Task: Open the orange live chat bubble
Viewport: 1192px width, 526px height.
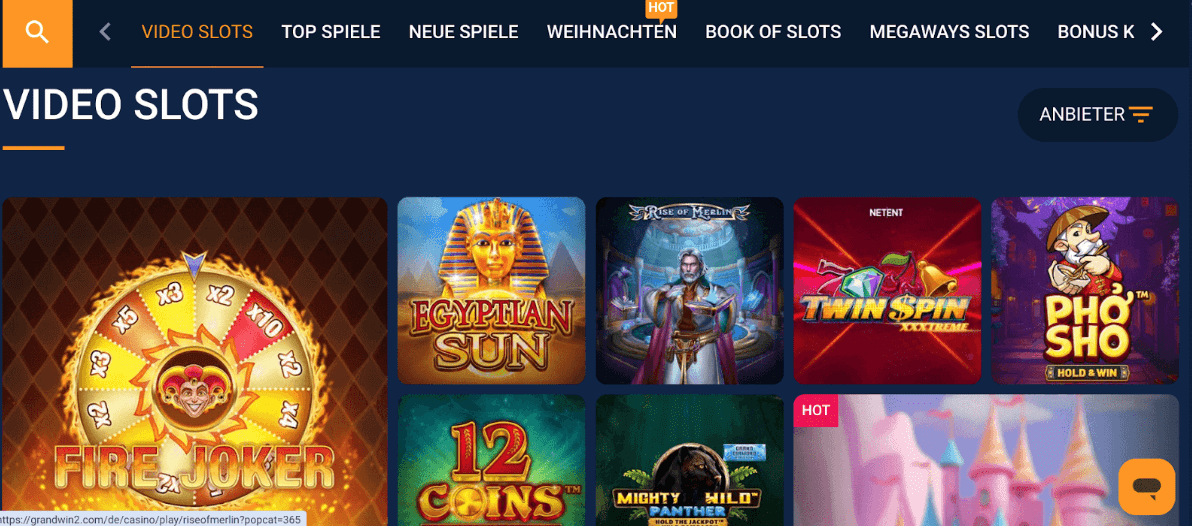Action: point(1146,486)
